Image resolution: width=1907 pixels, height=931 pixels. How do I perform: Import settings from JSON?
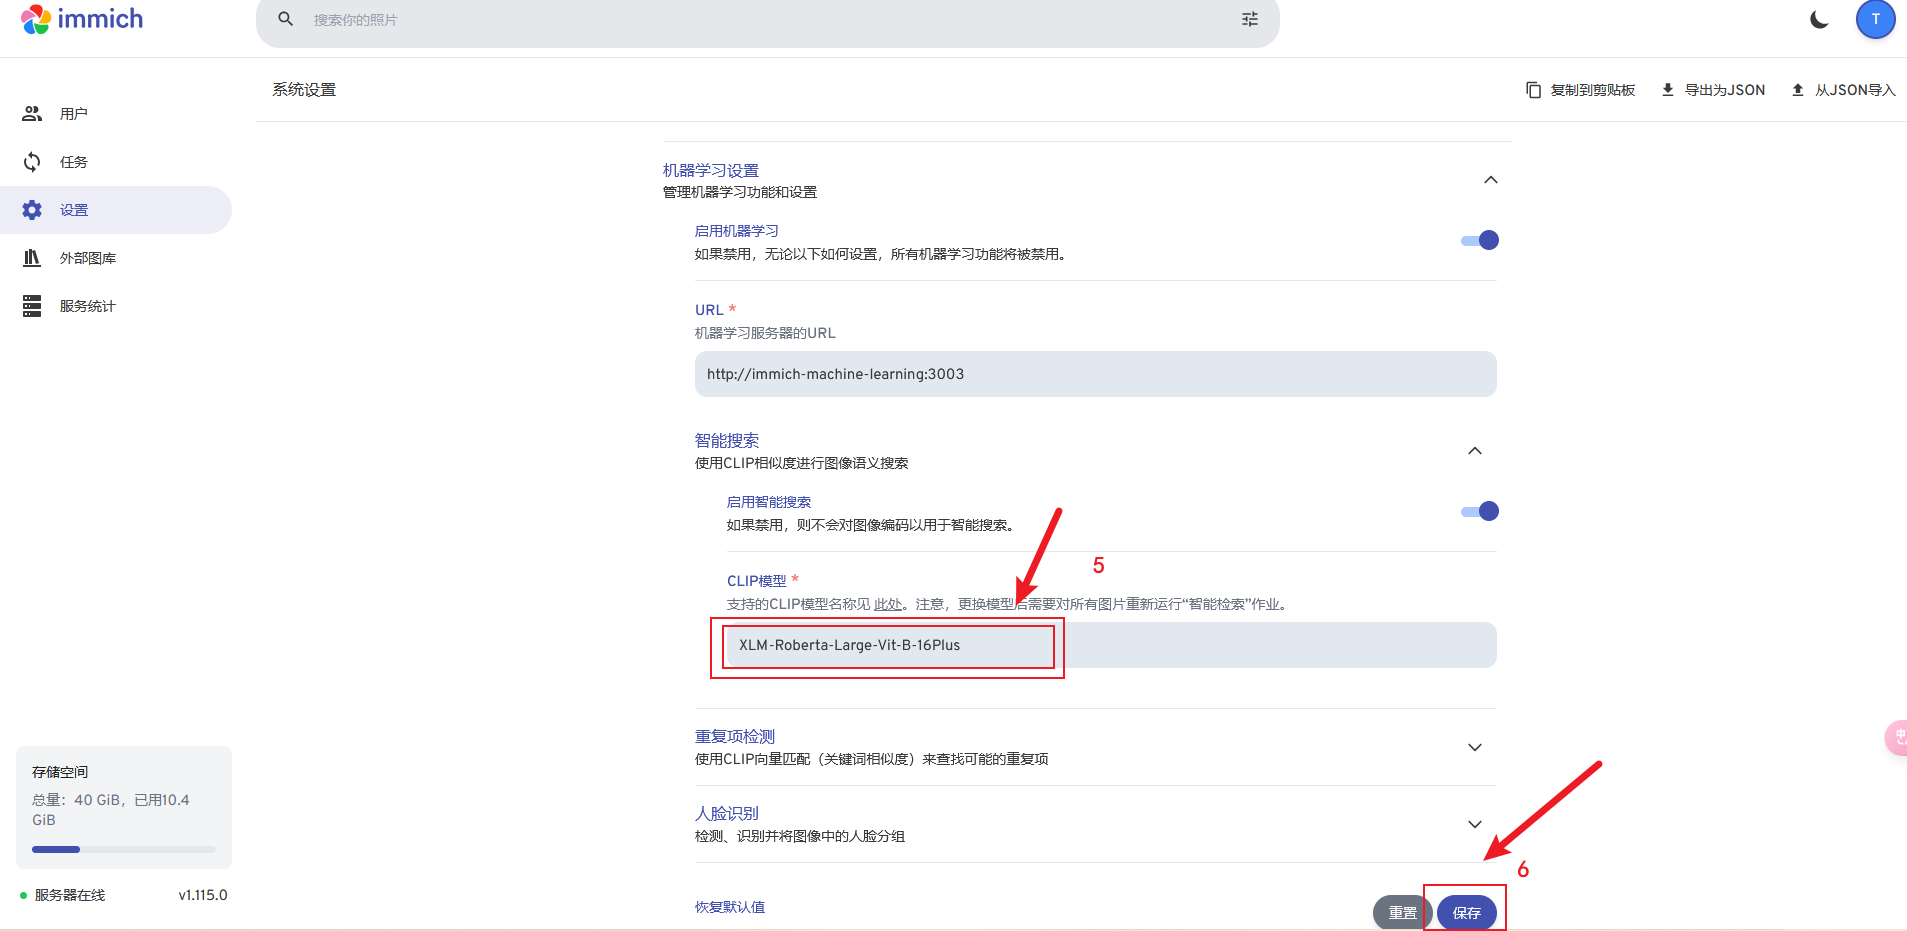1843,90
